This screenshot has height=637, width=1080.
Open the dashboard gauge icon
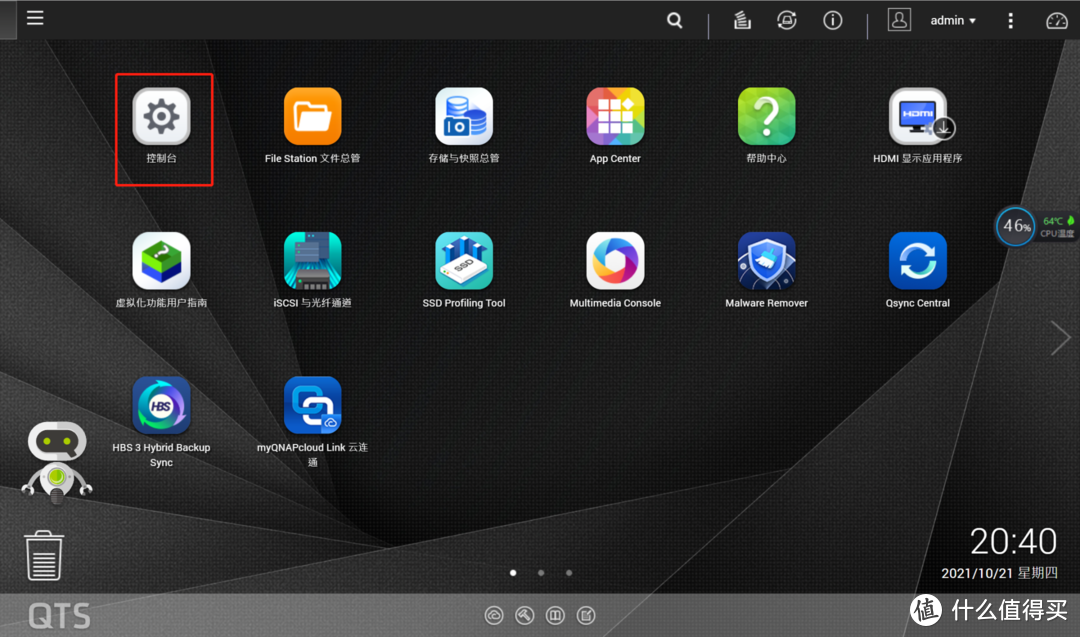coord(1057,21)
